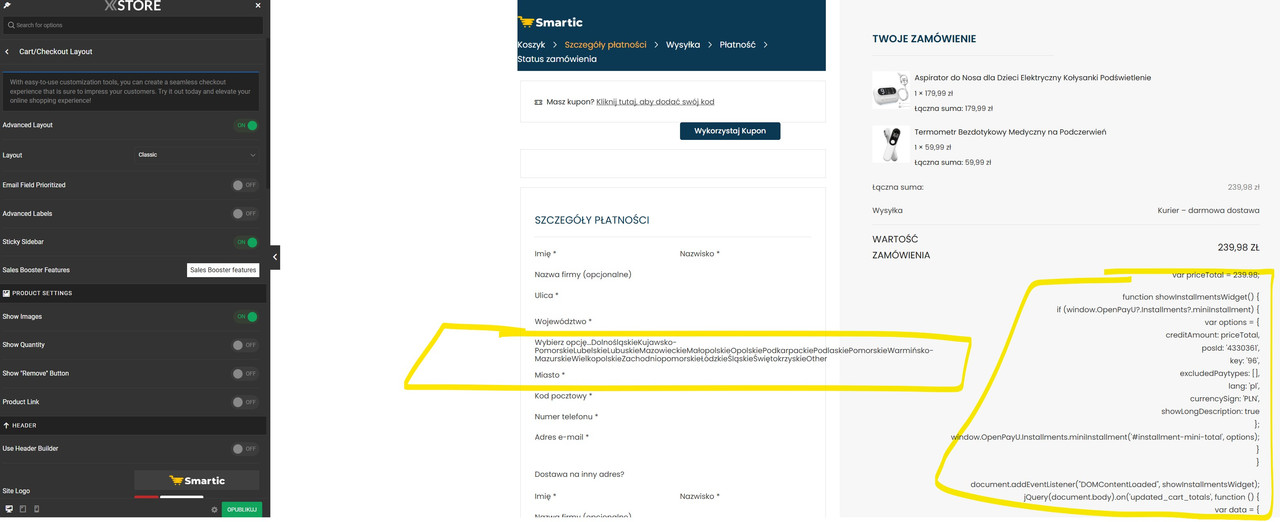Click the Ulica field label
1280x522 pixels.
(x=547, y=295)
